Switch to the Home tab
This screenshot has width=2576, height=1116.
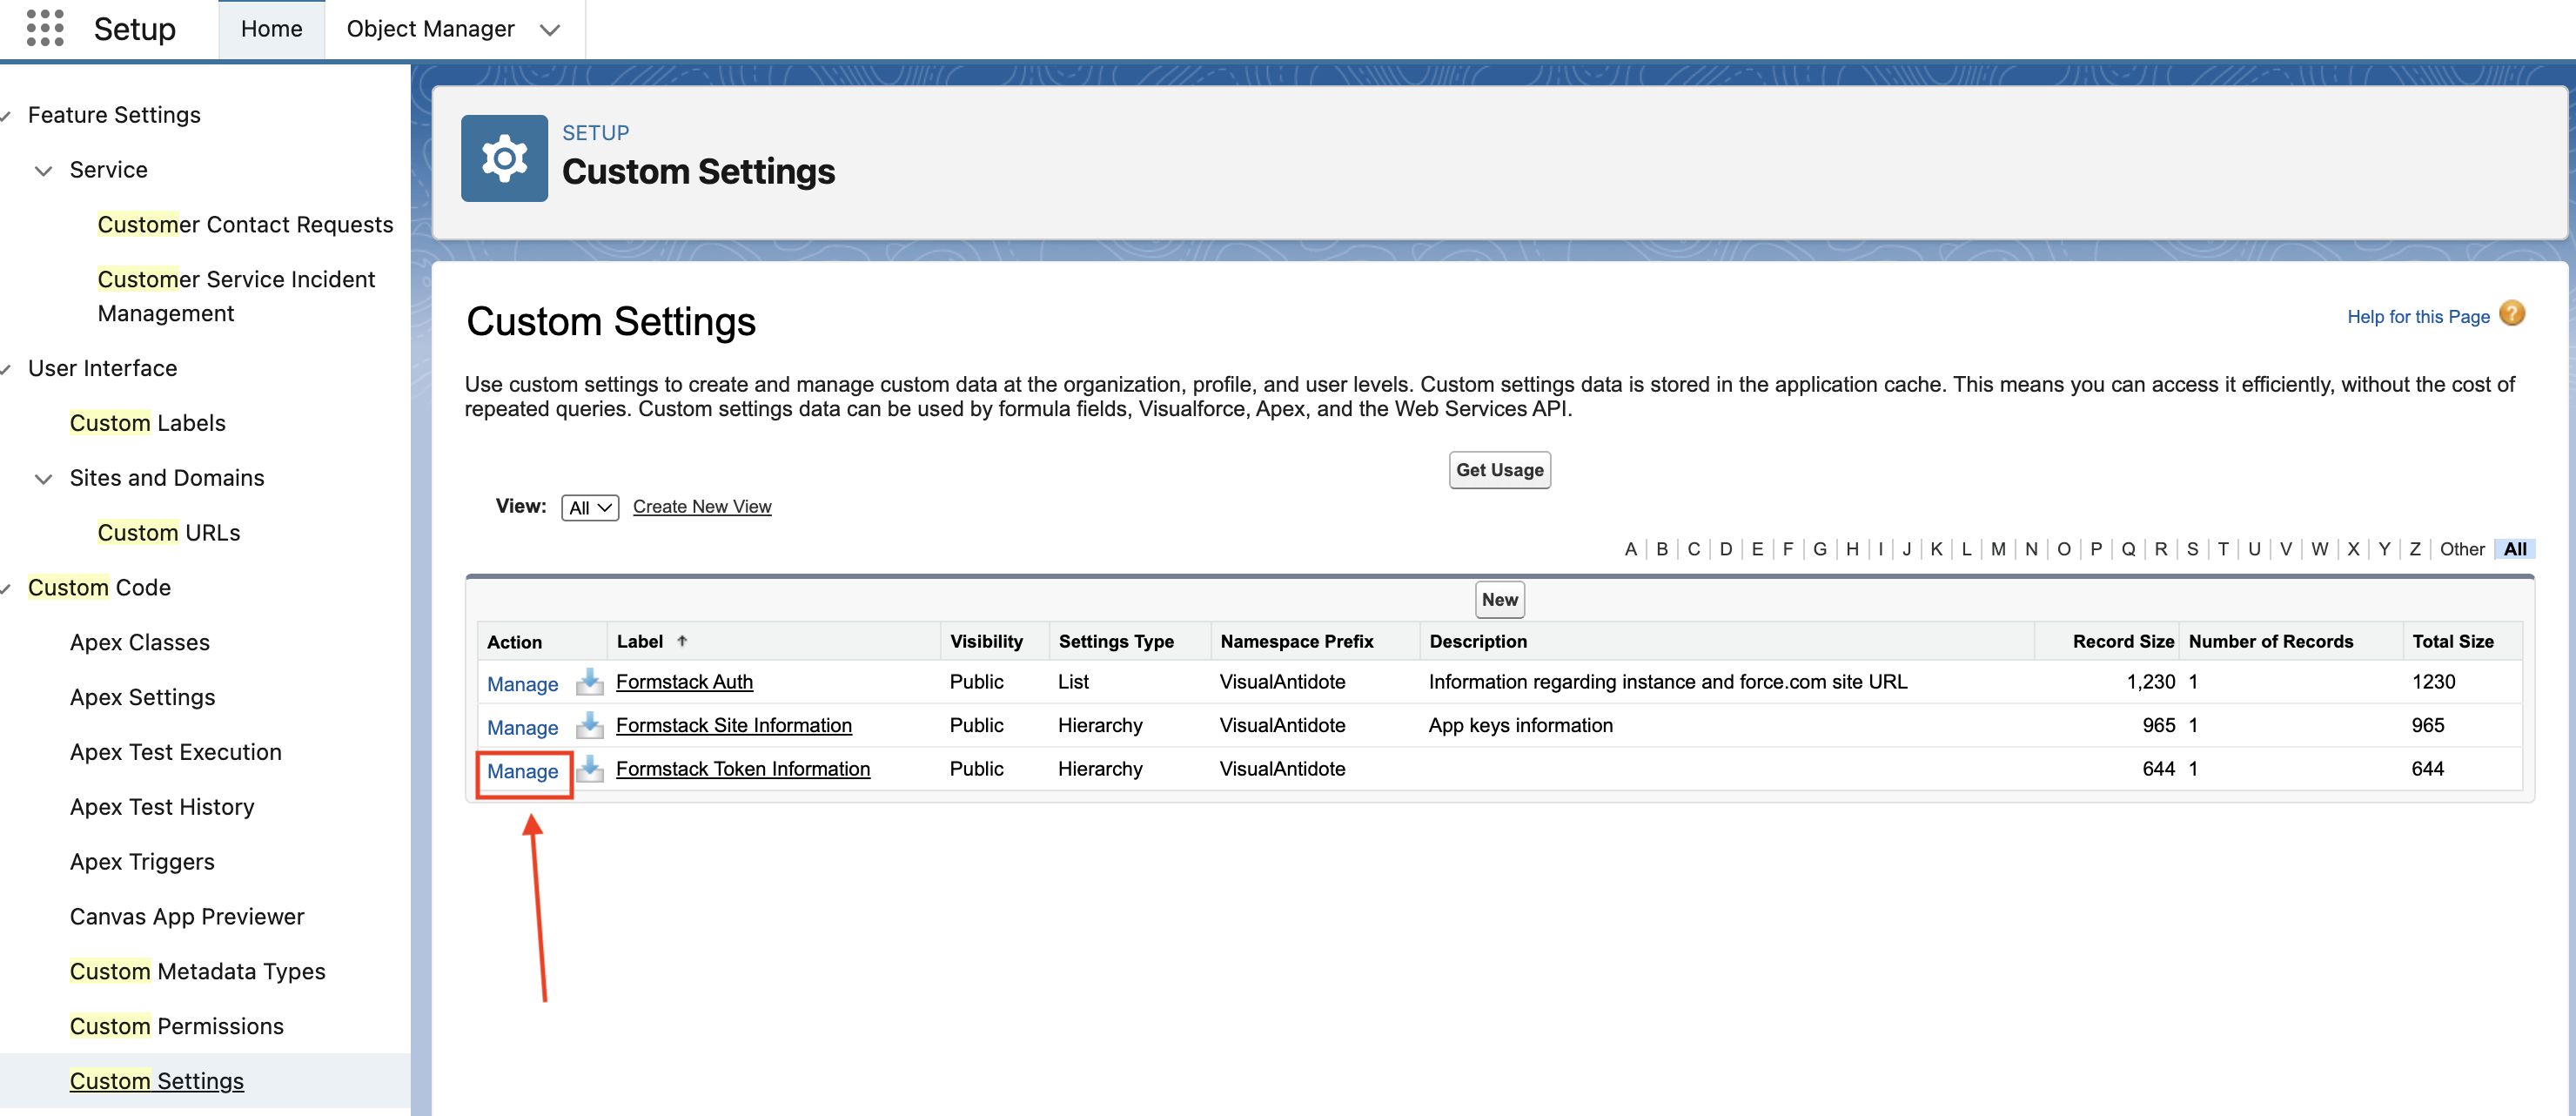click(x=271, y=29)
